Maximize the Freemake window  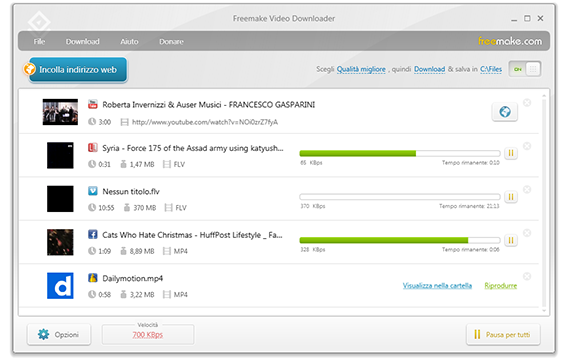pos(527,18)
